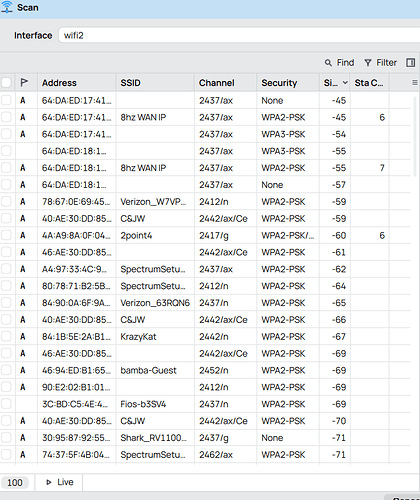Viewport: 420px width, 500px height.
Task: Toggle the column layout panel icon
Action: click(411, 63)
